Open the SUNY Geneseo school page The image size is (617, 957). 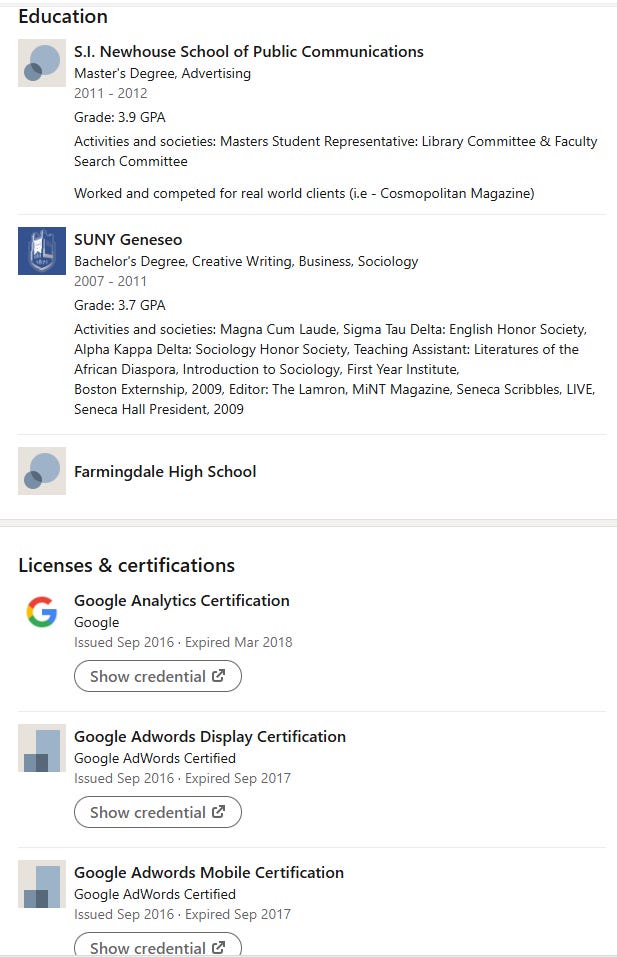pos(128,240)
